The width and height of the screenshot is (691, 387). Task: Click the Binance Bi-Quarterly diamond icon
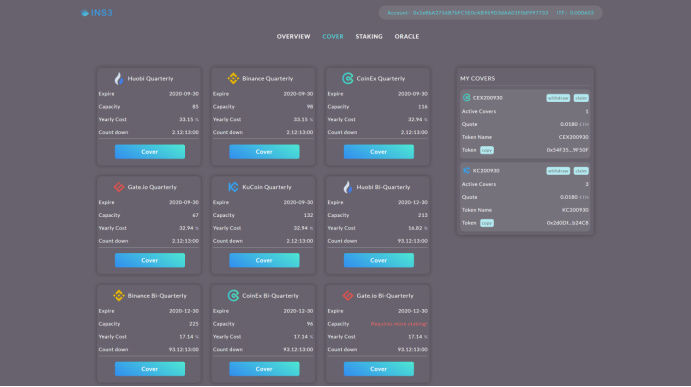click(119, 295)
